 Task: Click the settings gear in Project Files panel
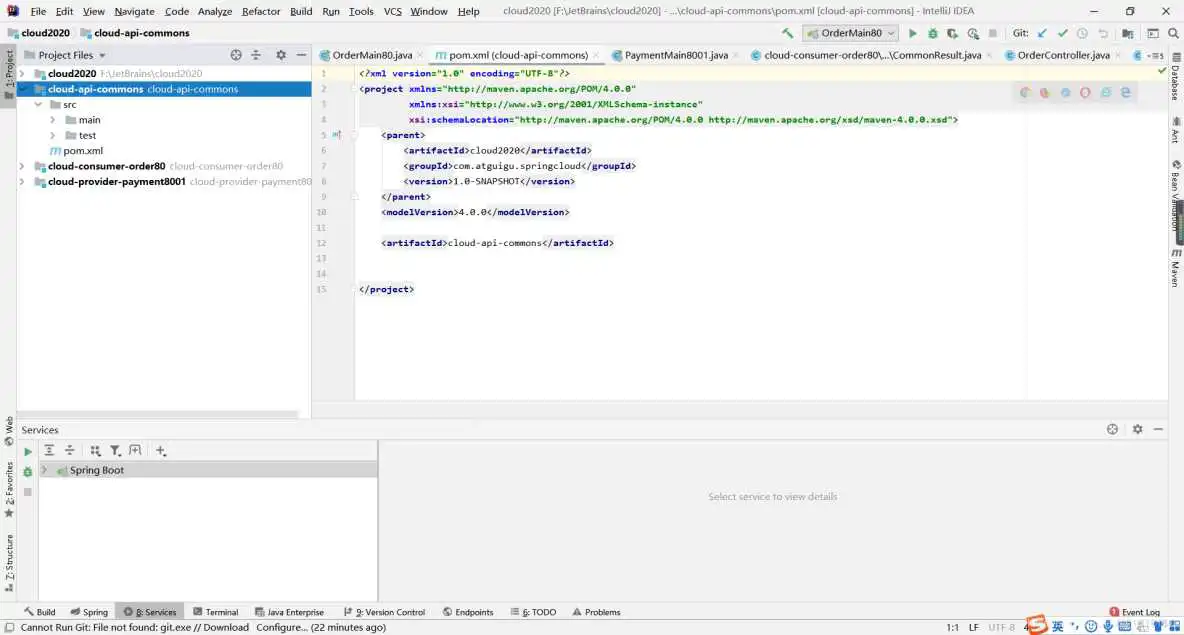point(281,55)
